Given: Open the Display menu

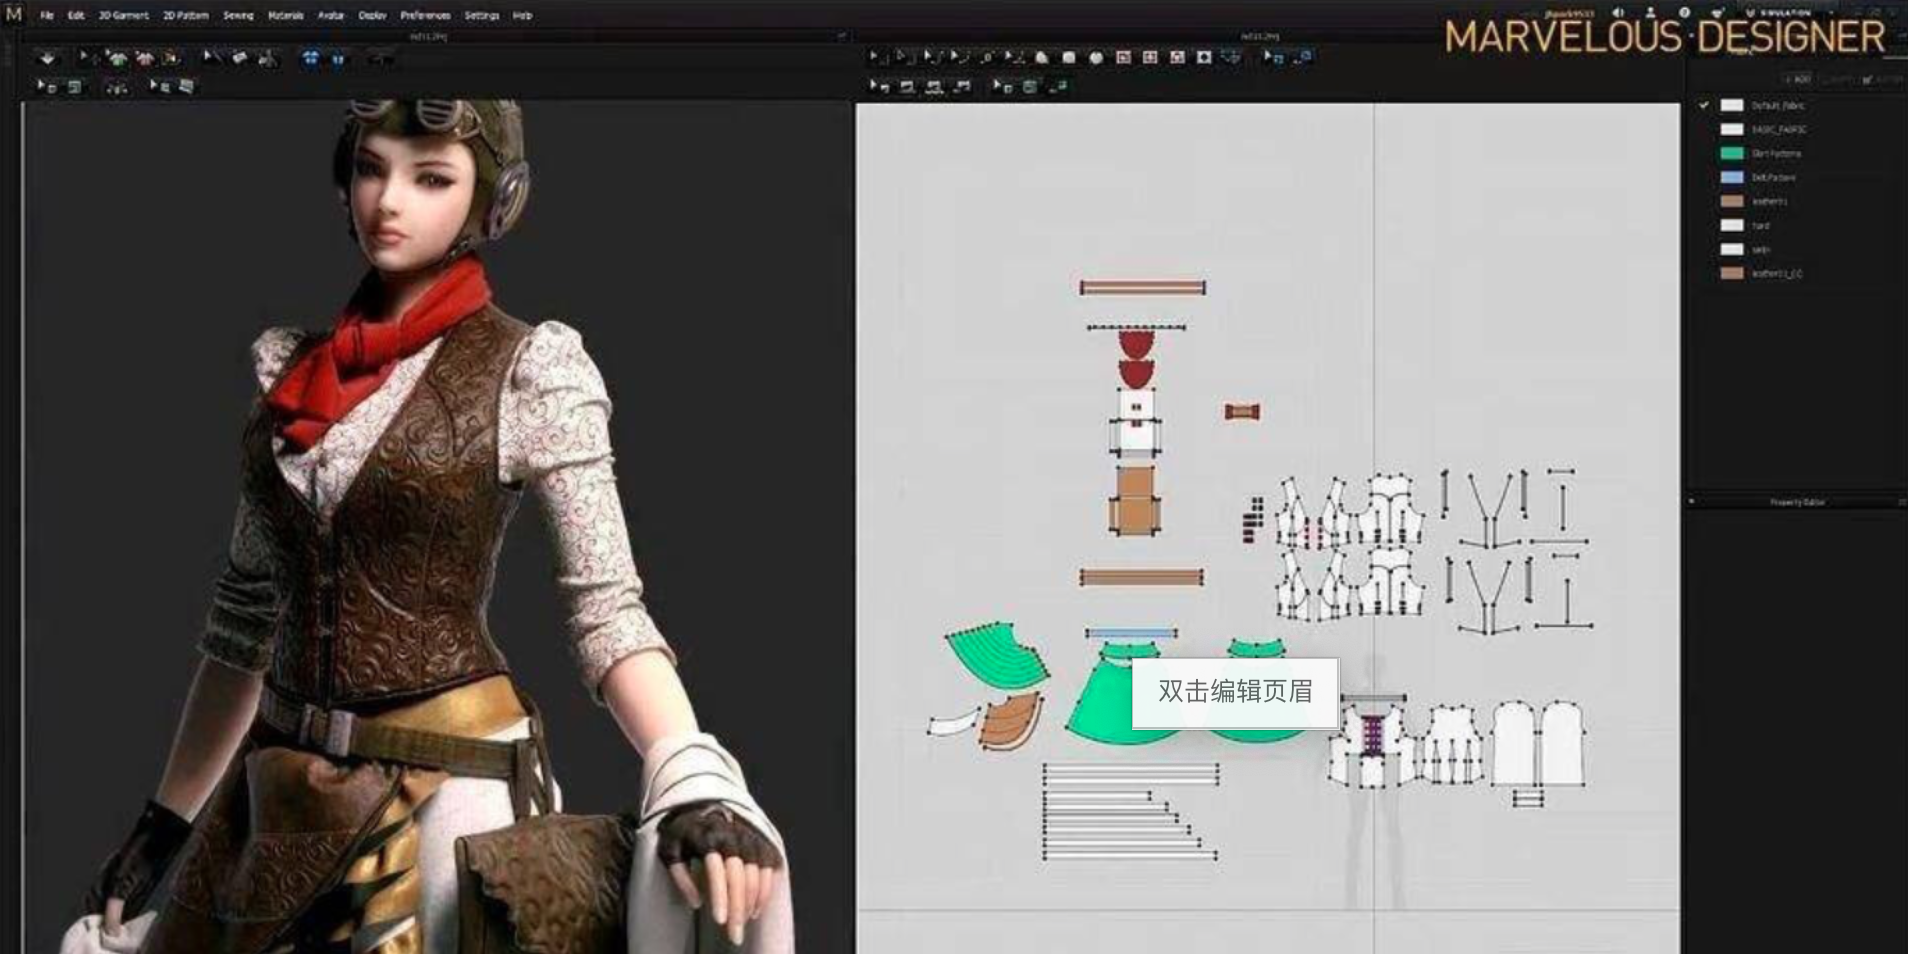Looking at the screenshot, I should [x=372, y=15].
